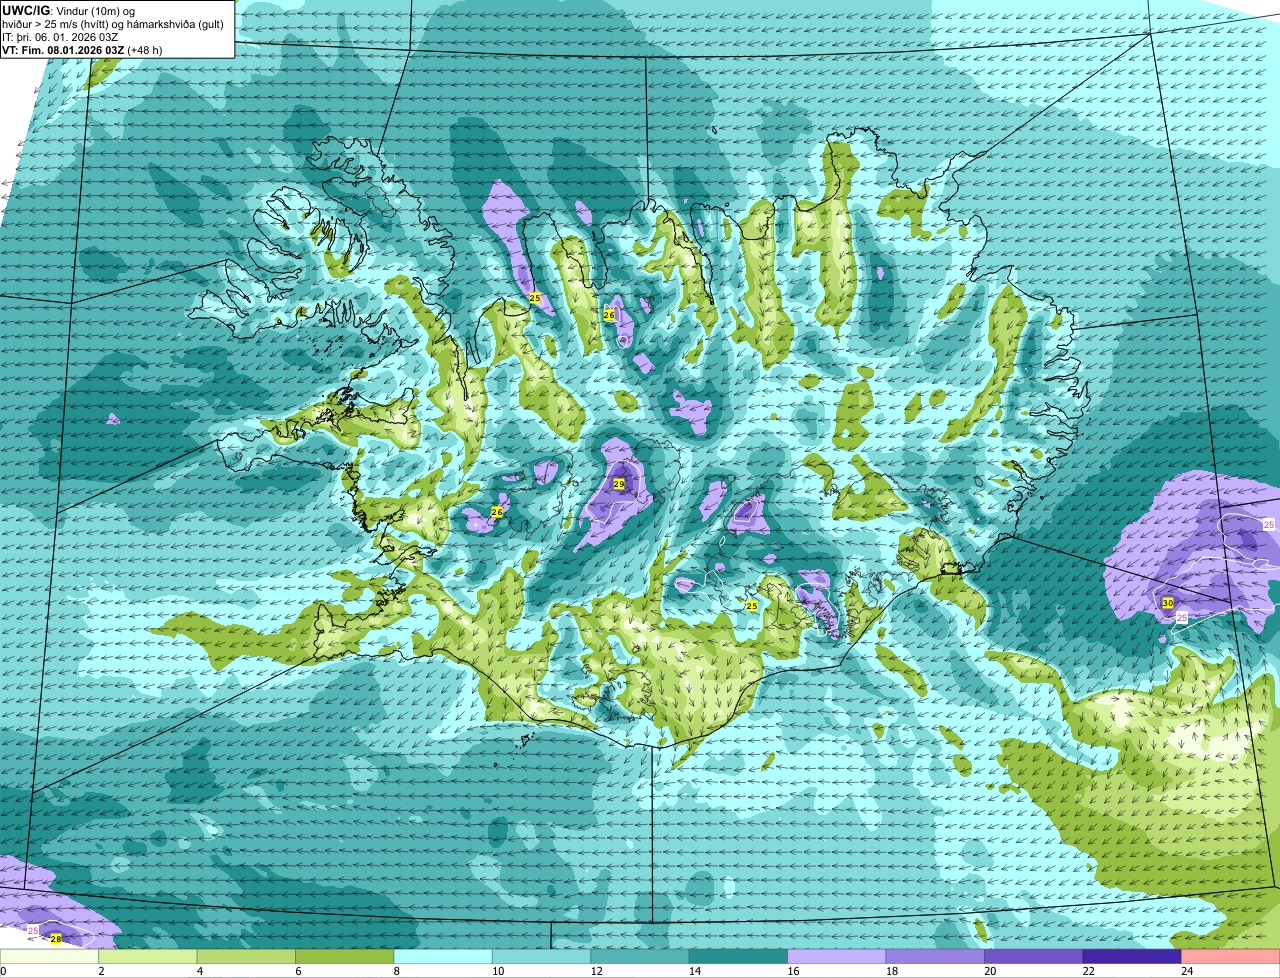Click the 18–20 m/s purple legend swatch
This screenshot has height=978, width=1280.
tap(936, 957)
